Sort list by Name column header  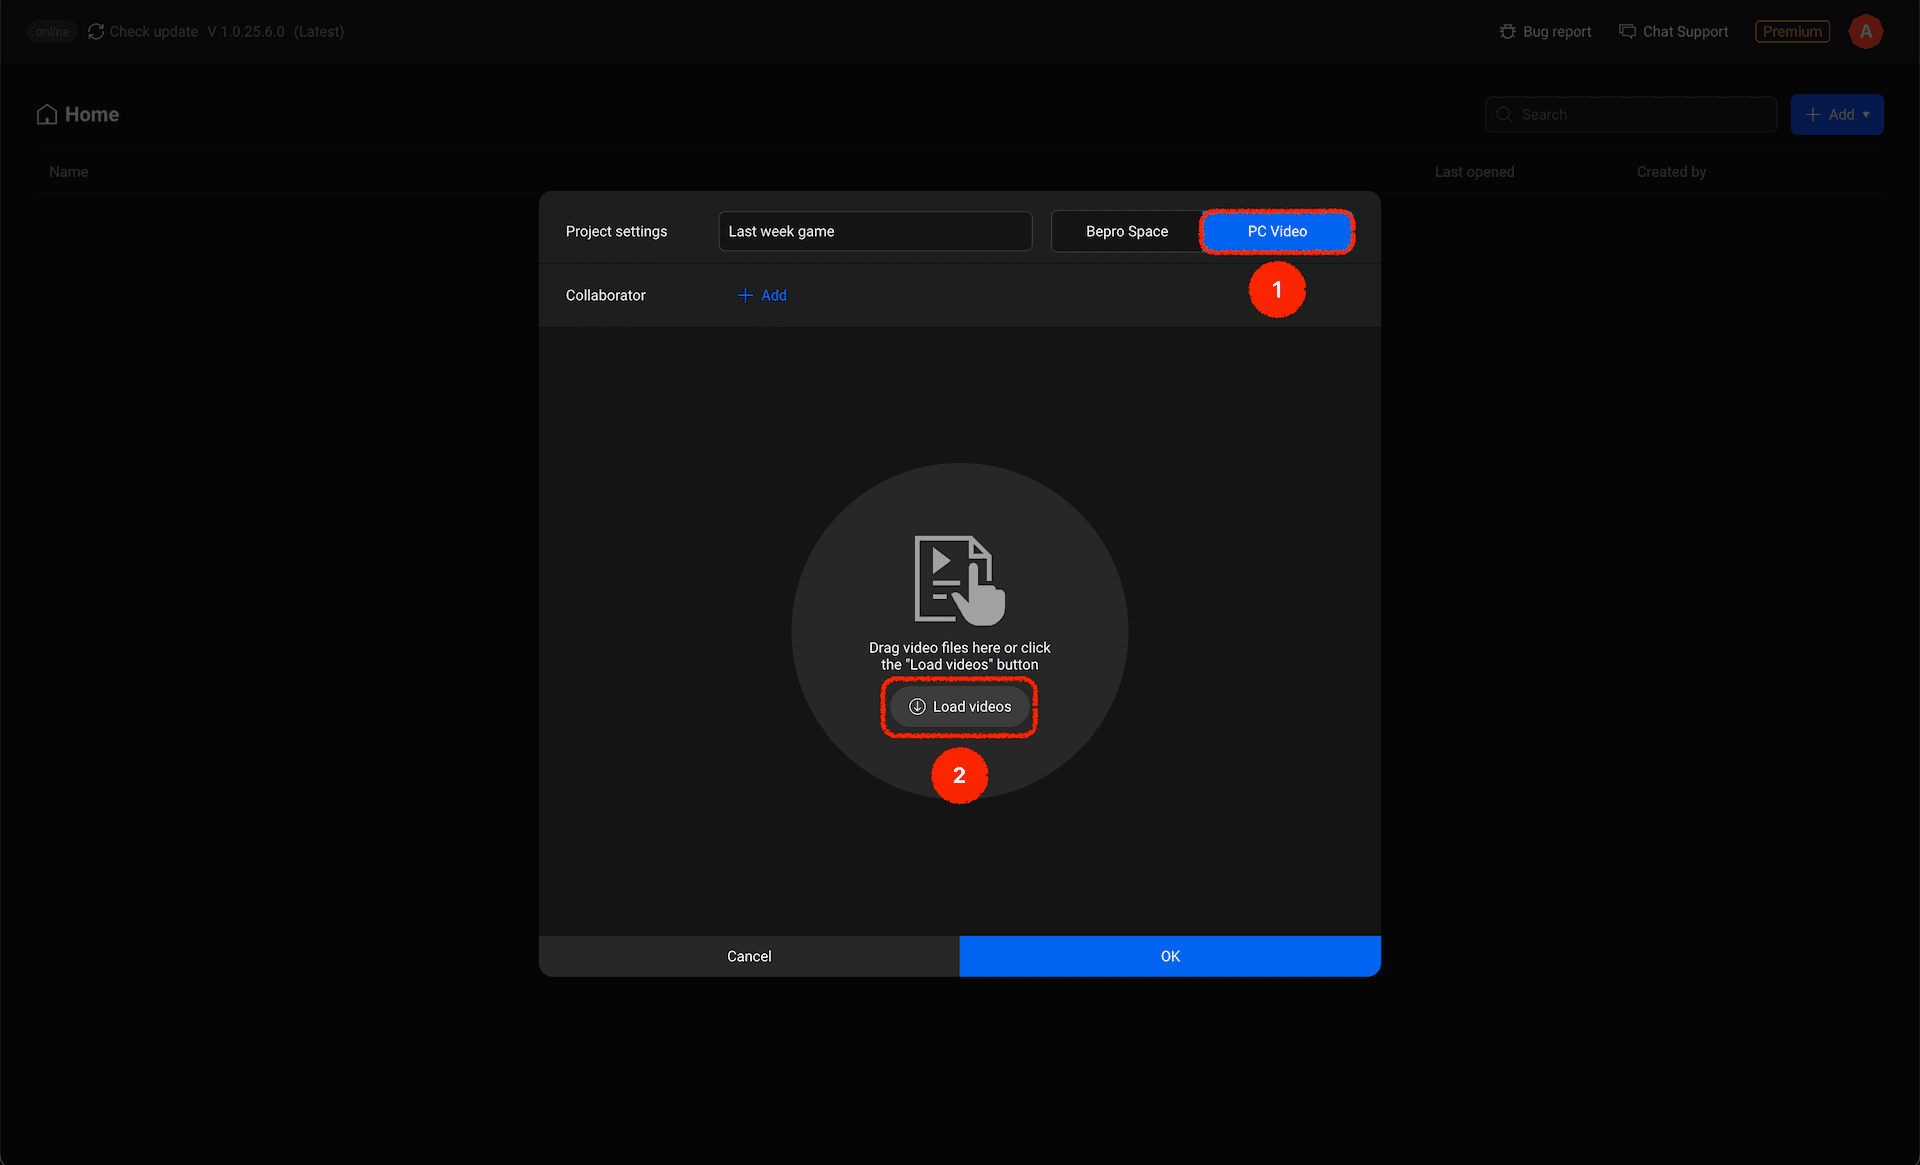tap(69, 172)
